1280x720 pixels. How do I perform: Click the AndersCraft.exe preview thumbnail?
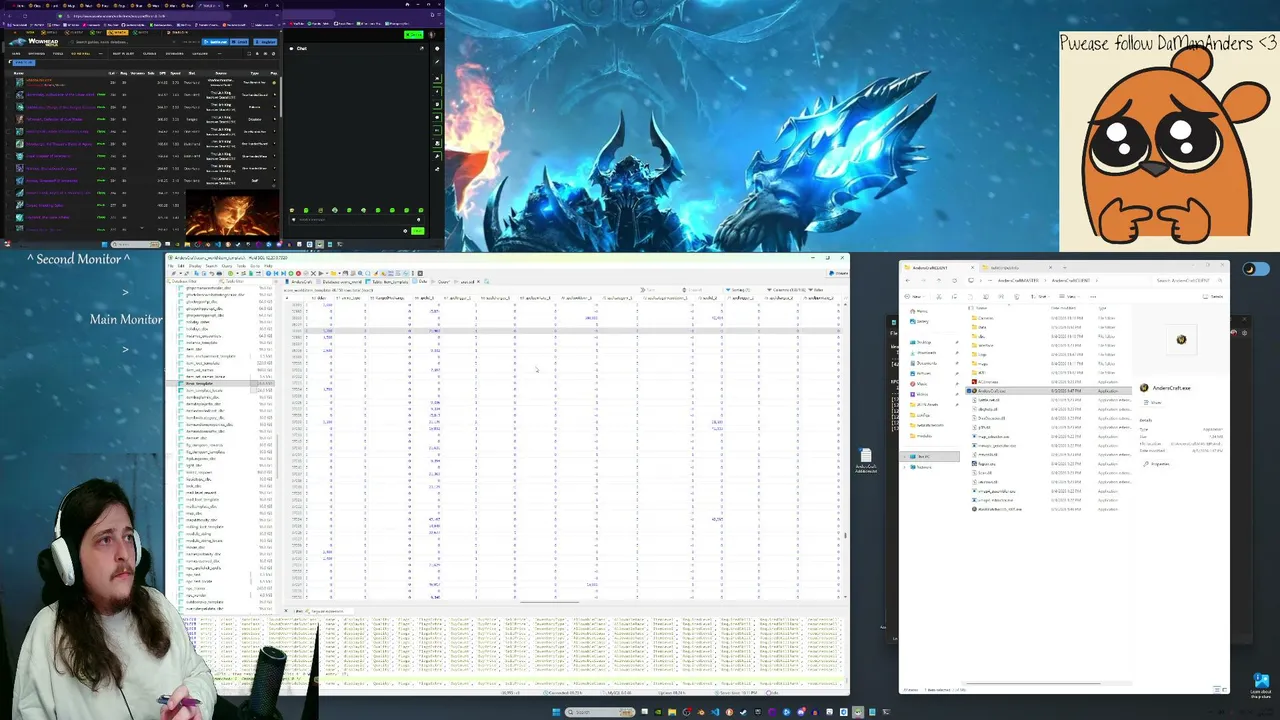[x=1181, y=340]
